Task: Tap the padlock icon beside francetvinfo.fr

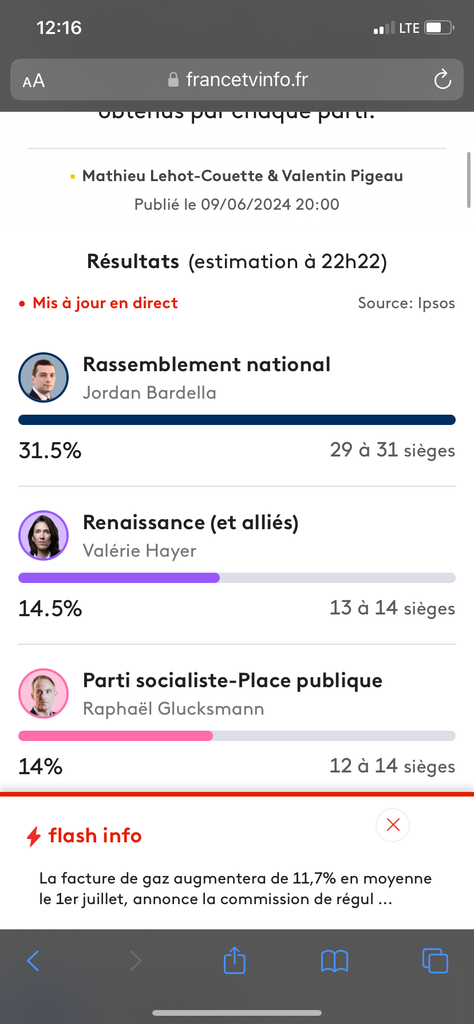Action: click(173, 80)
